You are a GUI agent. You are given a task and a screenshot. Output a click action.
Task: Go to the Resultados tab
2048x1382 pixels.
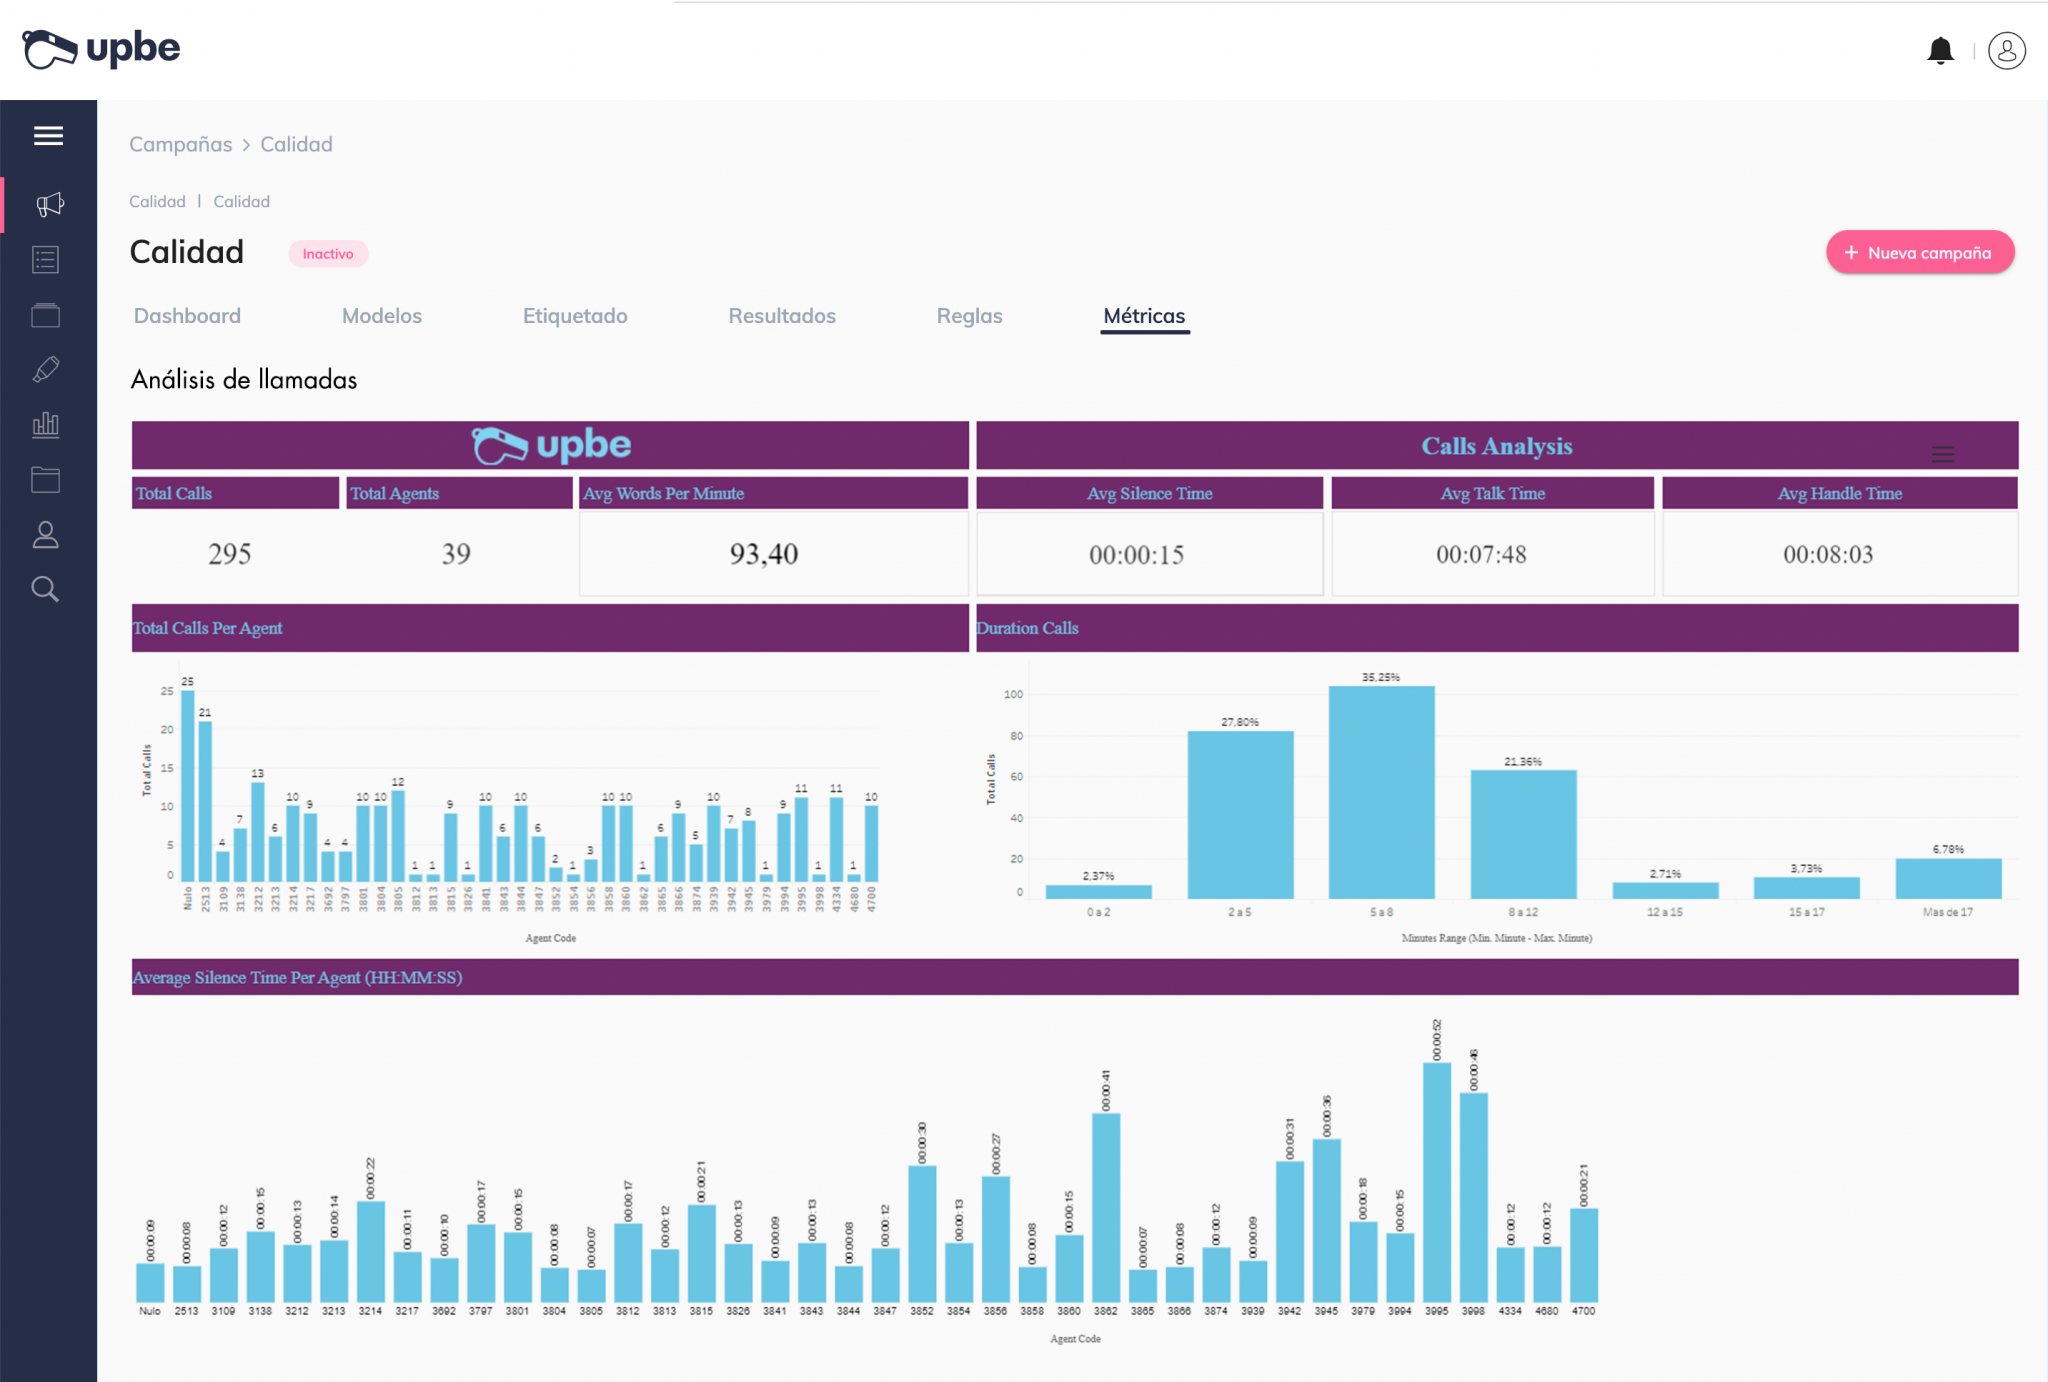781,316
